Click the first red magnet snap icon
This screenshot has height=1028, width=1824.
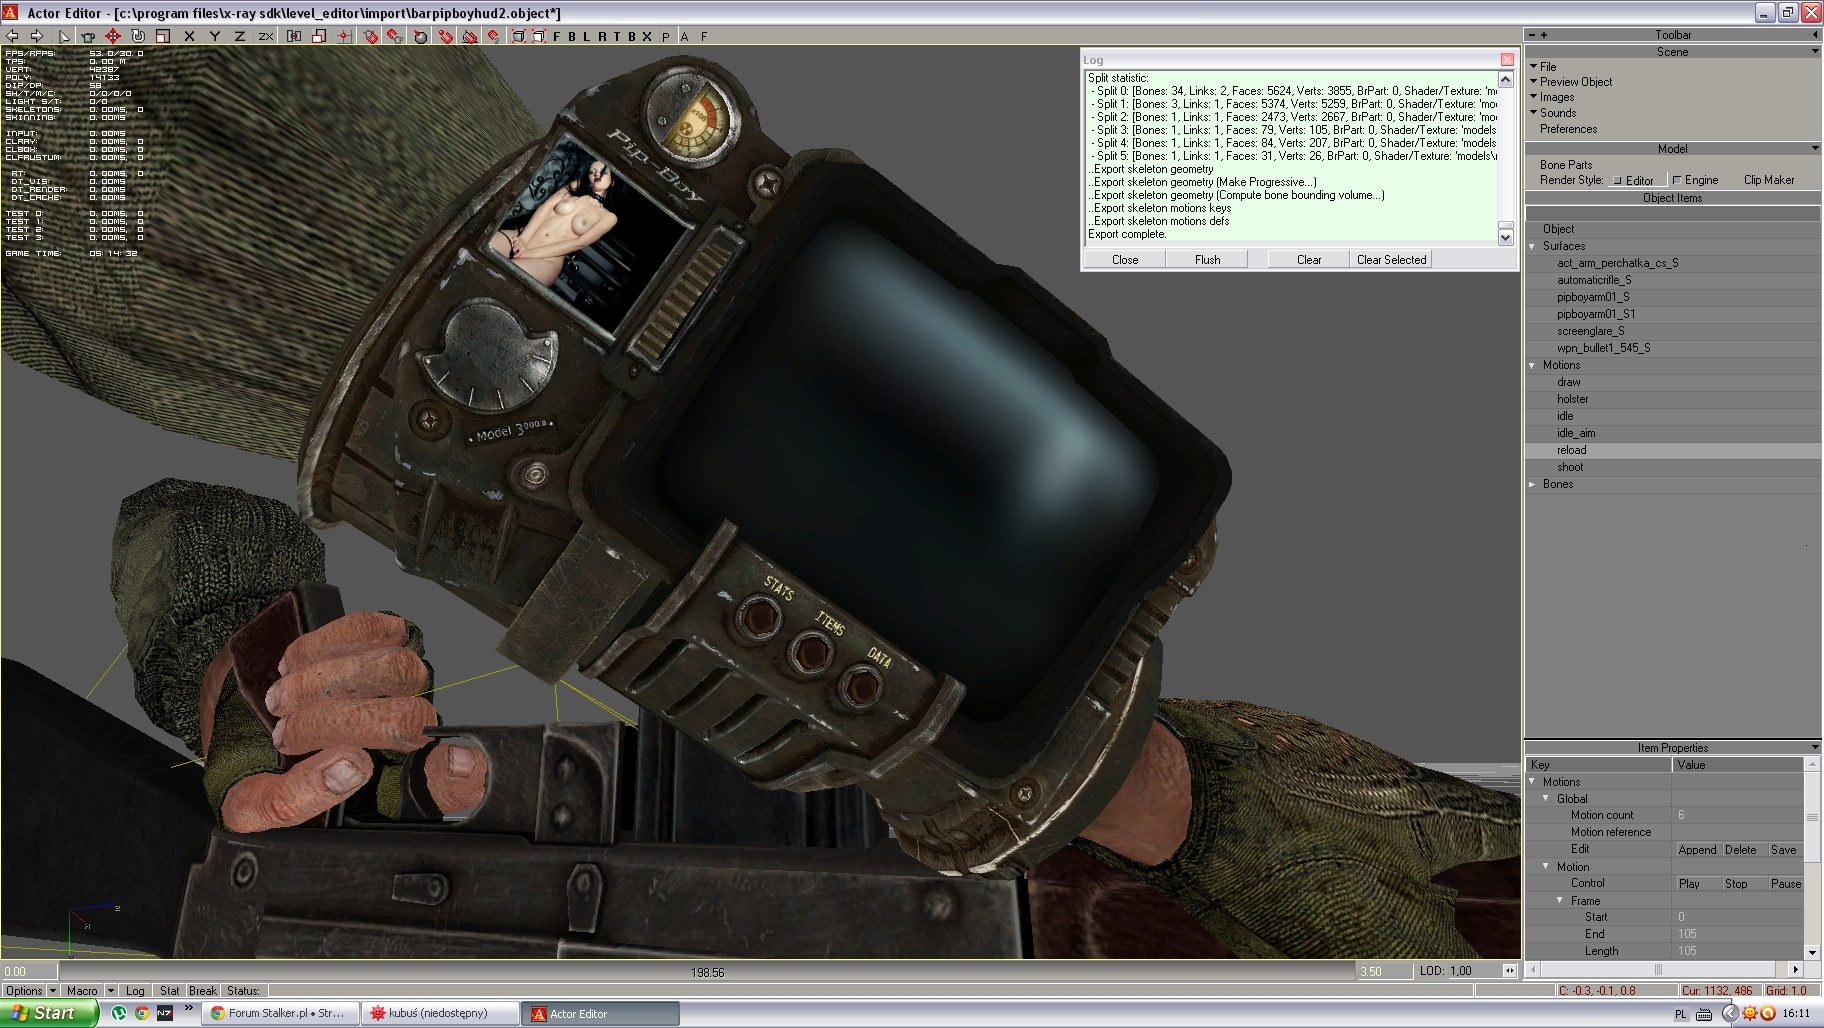pyautogui.click(x=371, y=36)
